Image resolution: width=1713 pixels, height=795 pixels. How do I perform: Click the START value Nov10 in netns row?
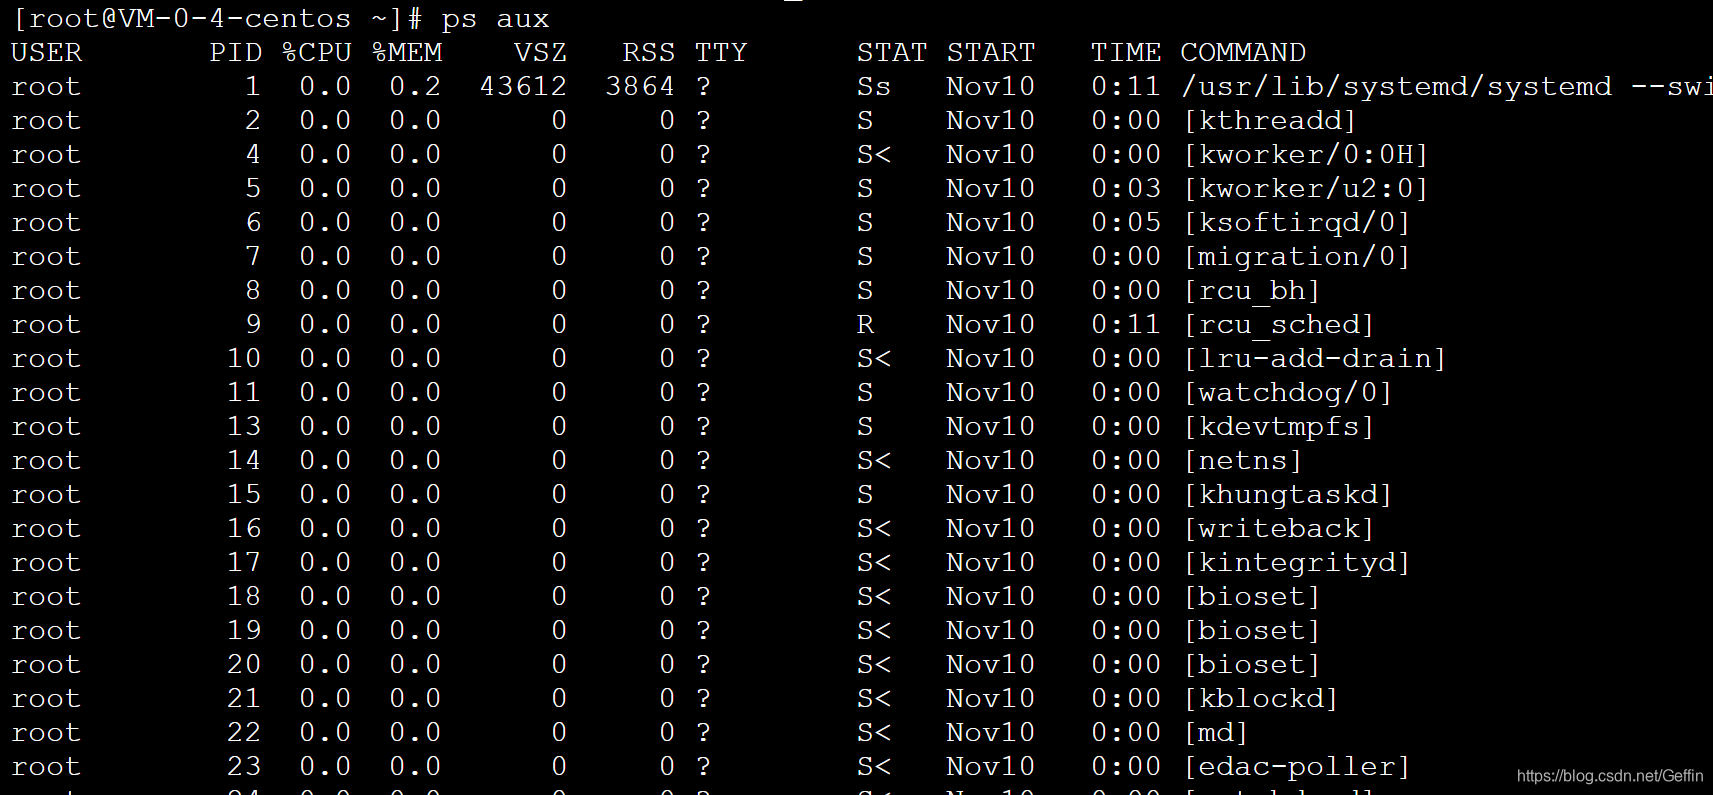click(x=991, y=460)
